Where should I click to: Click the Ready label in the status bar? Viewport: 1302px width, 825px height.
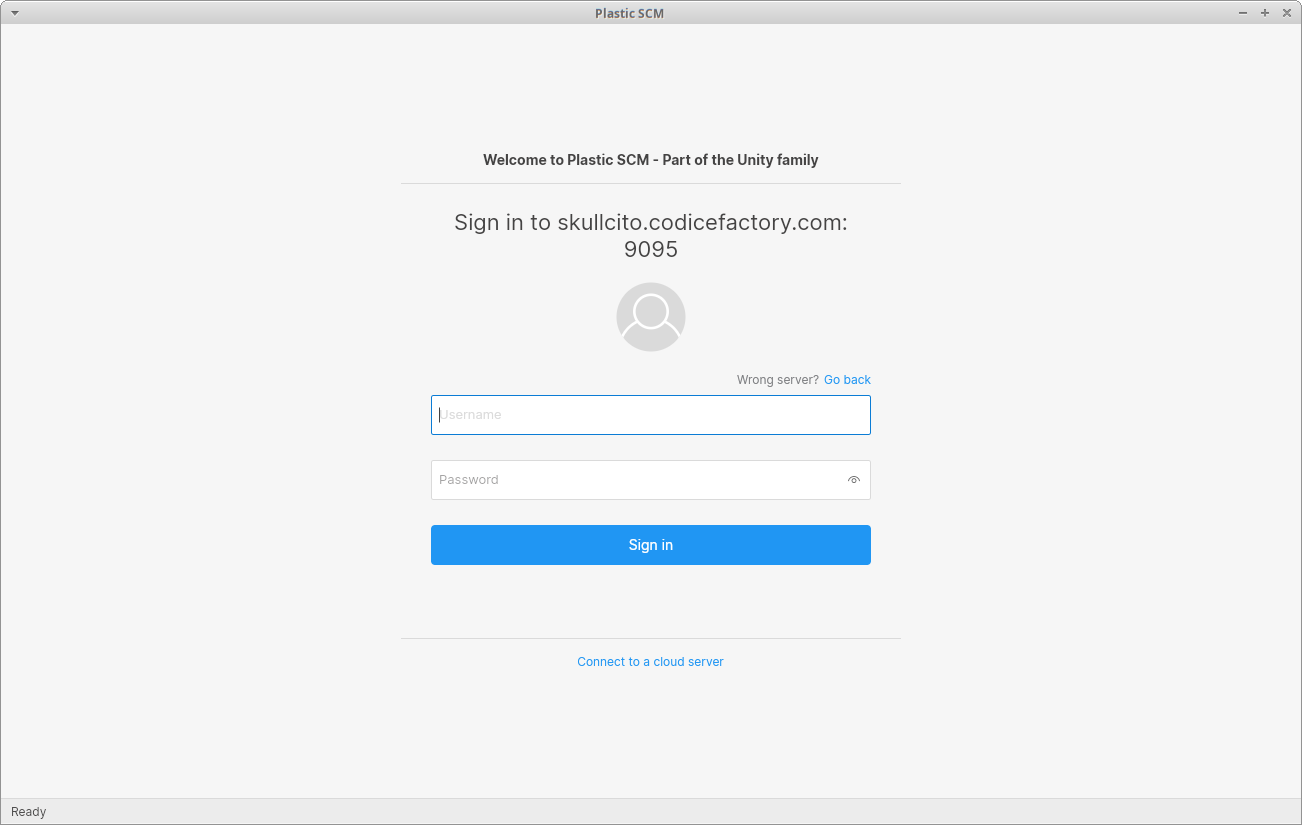(27, 811)
